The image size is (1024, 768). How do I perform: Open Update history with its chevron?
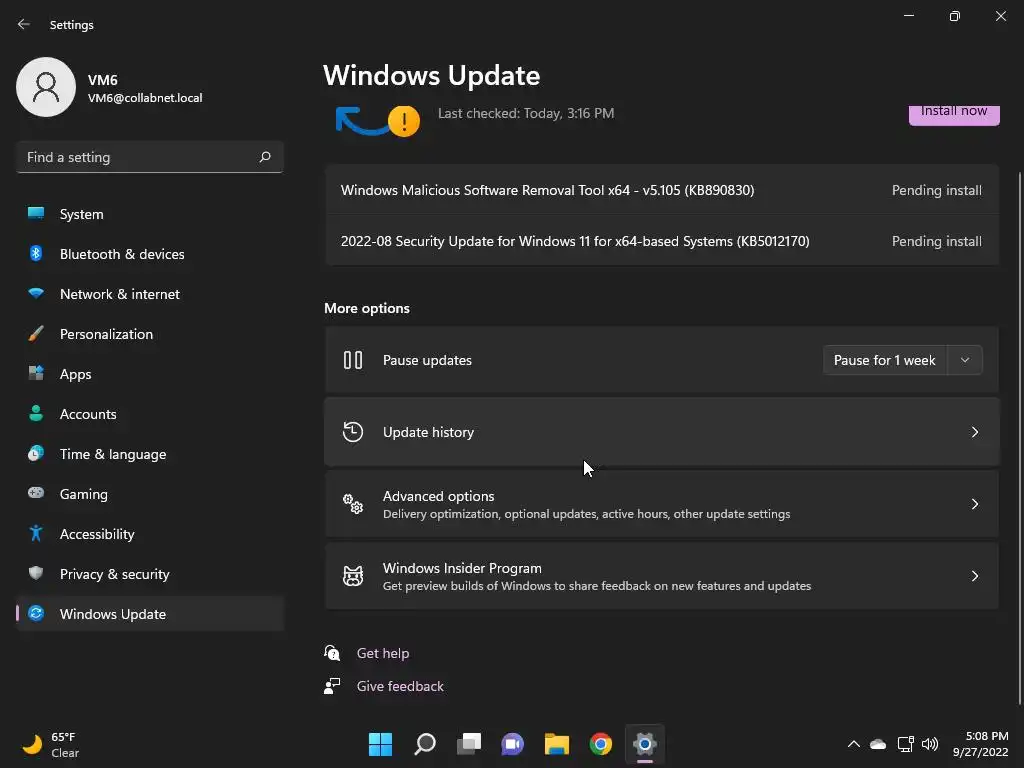pyautogui.click(x=974, y=432)
